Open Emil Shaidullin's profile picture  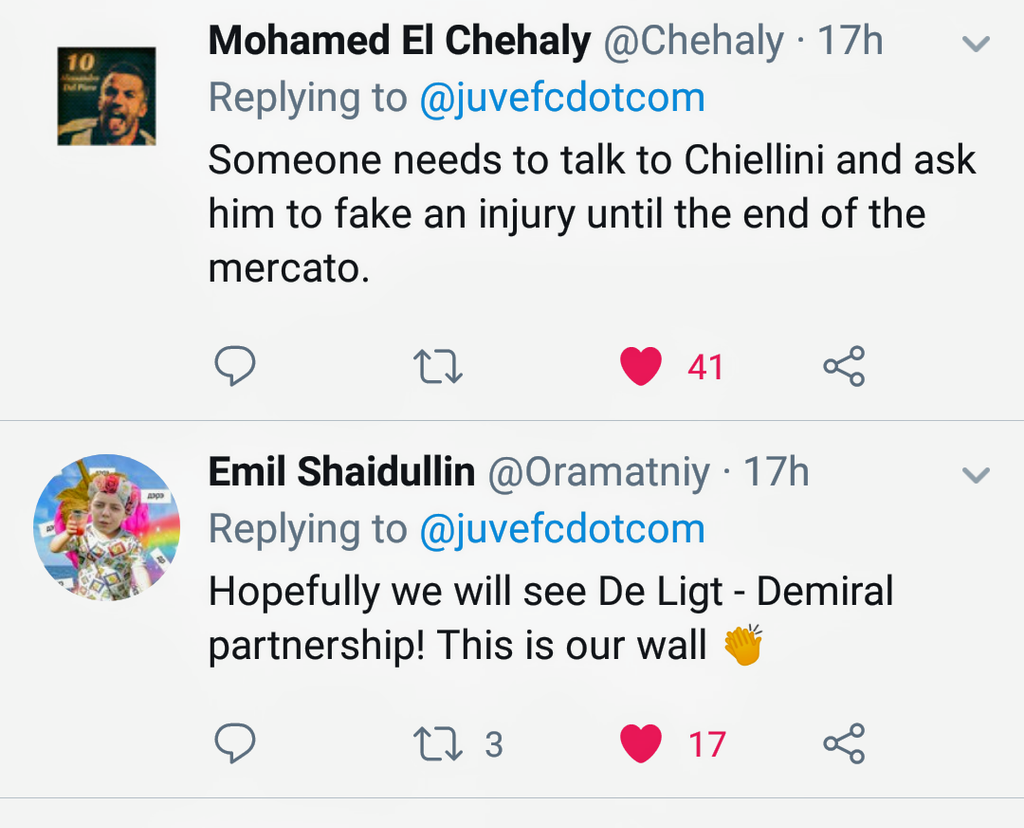coord(107,527)
